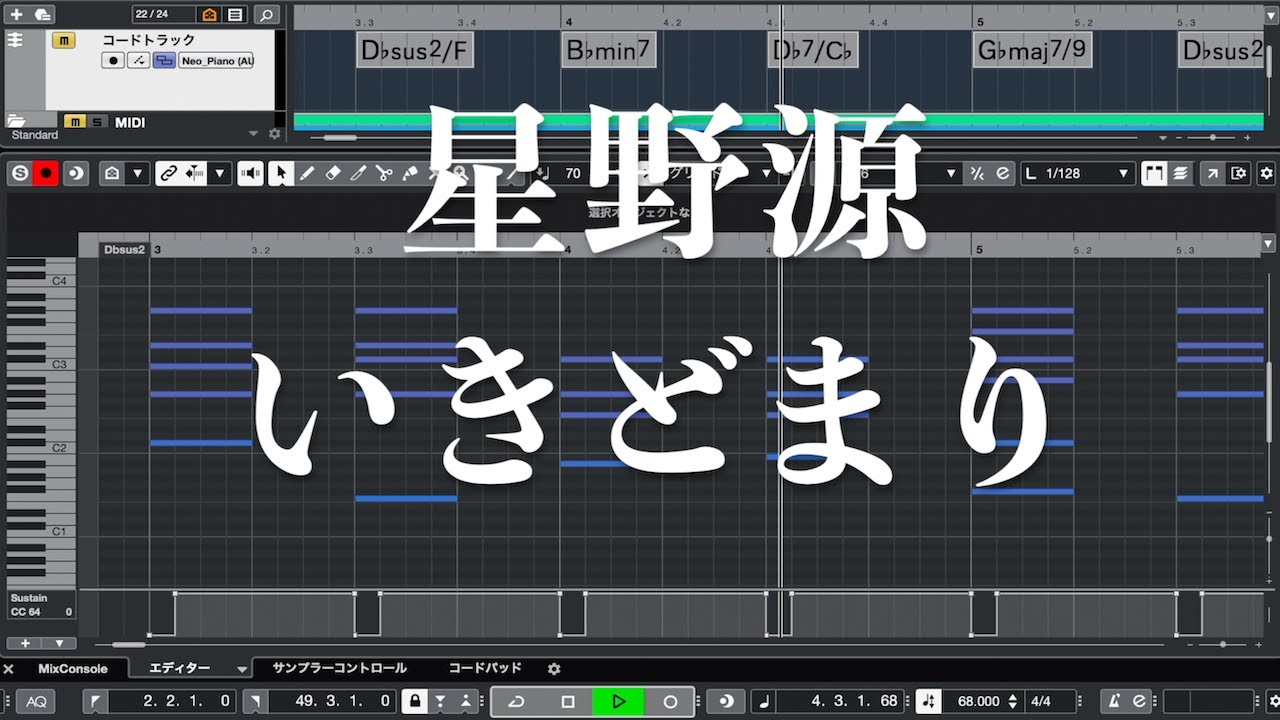
Task: Toggle Show Note Expression Data button
Action: (x=1154, y=173)
